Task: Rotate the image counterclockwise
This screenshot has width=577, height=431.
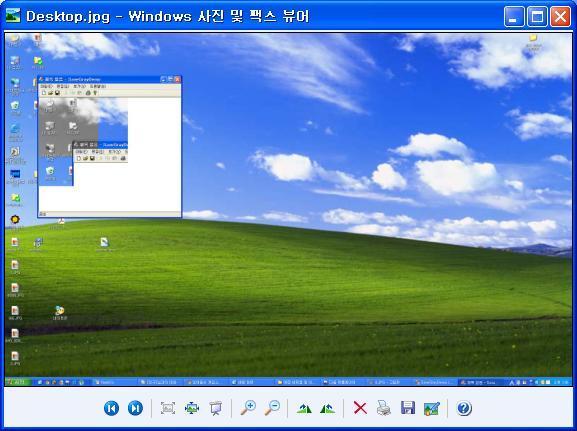Action: click(328, 408)
